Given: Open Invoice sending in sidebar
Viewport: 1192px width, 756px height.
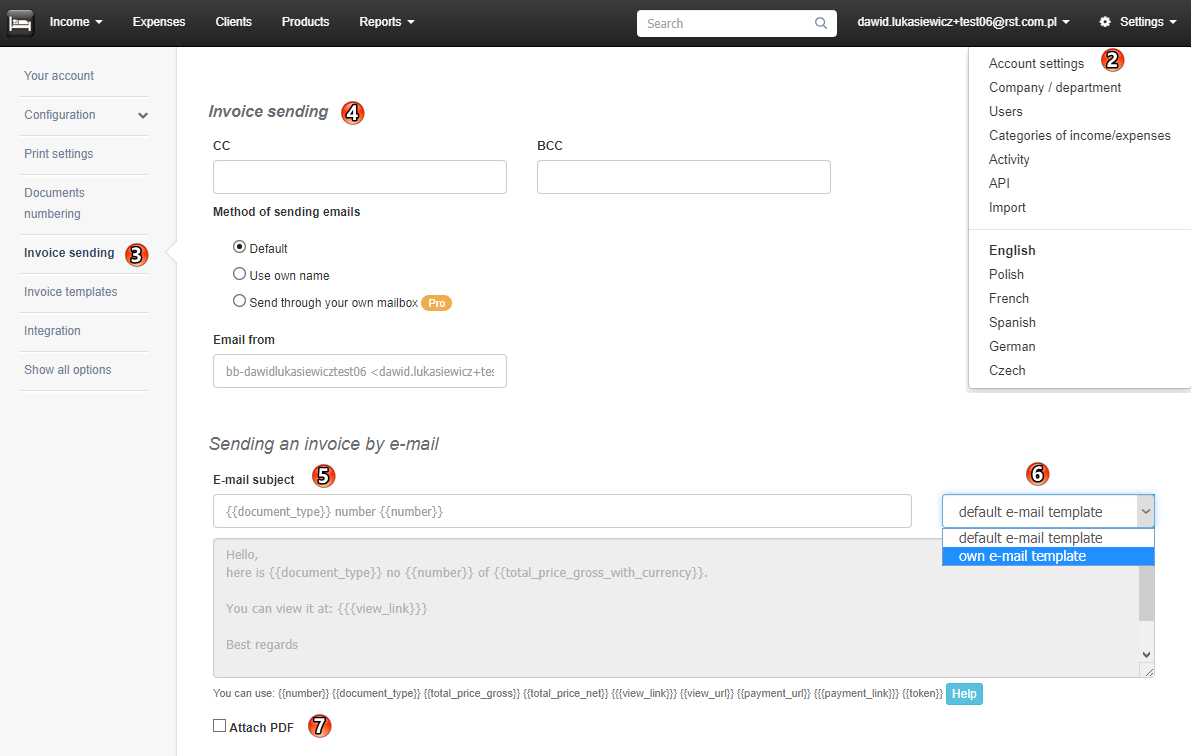Looking at the screenshot, I should coord(69,253).
